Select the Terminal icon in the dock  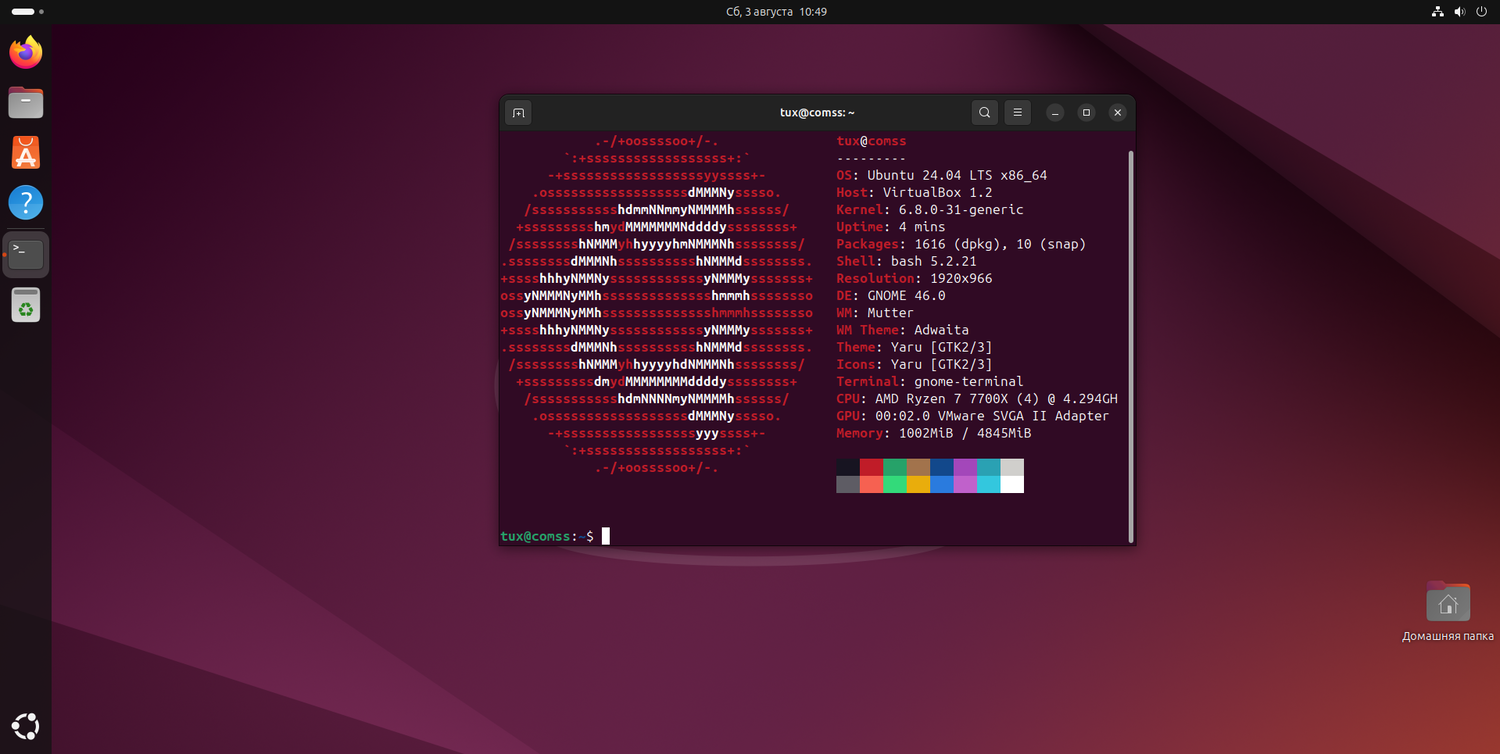click(x=26, y=254)
